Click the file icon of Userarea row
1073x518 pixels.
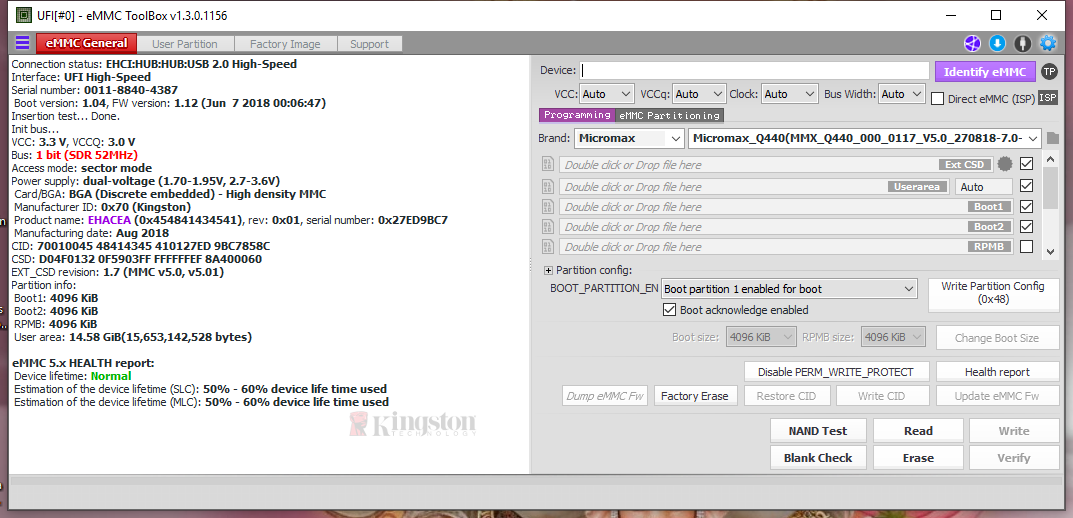(x=547, y=186)
